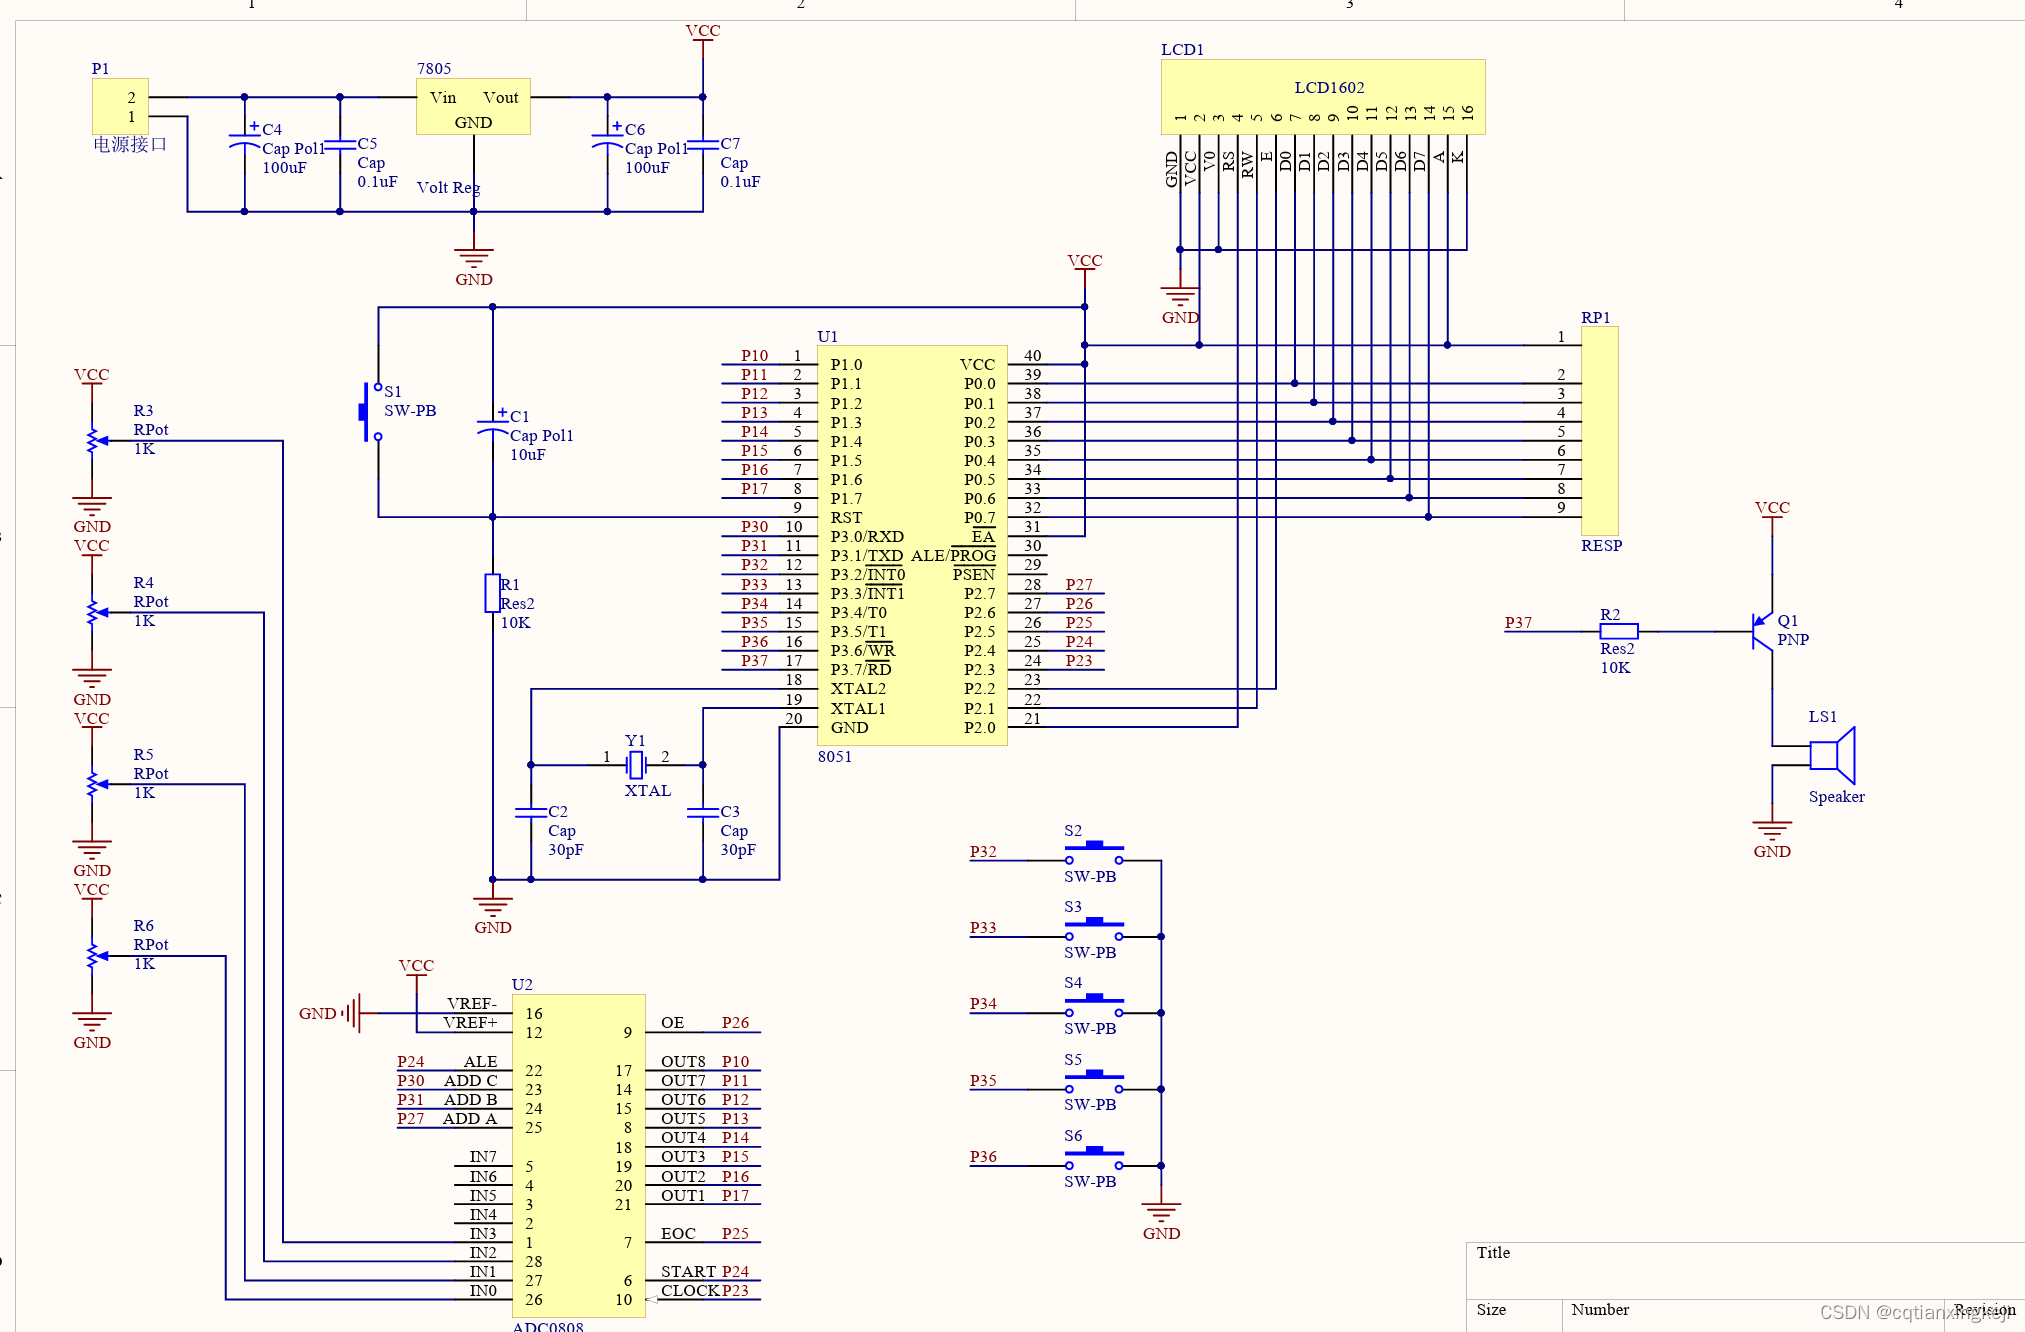Click the S1 reset push-button switch

[370, 411]
